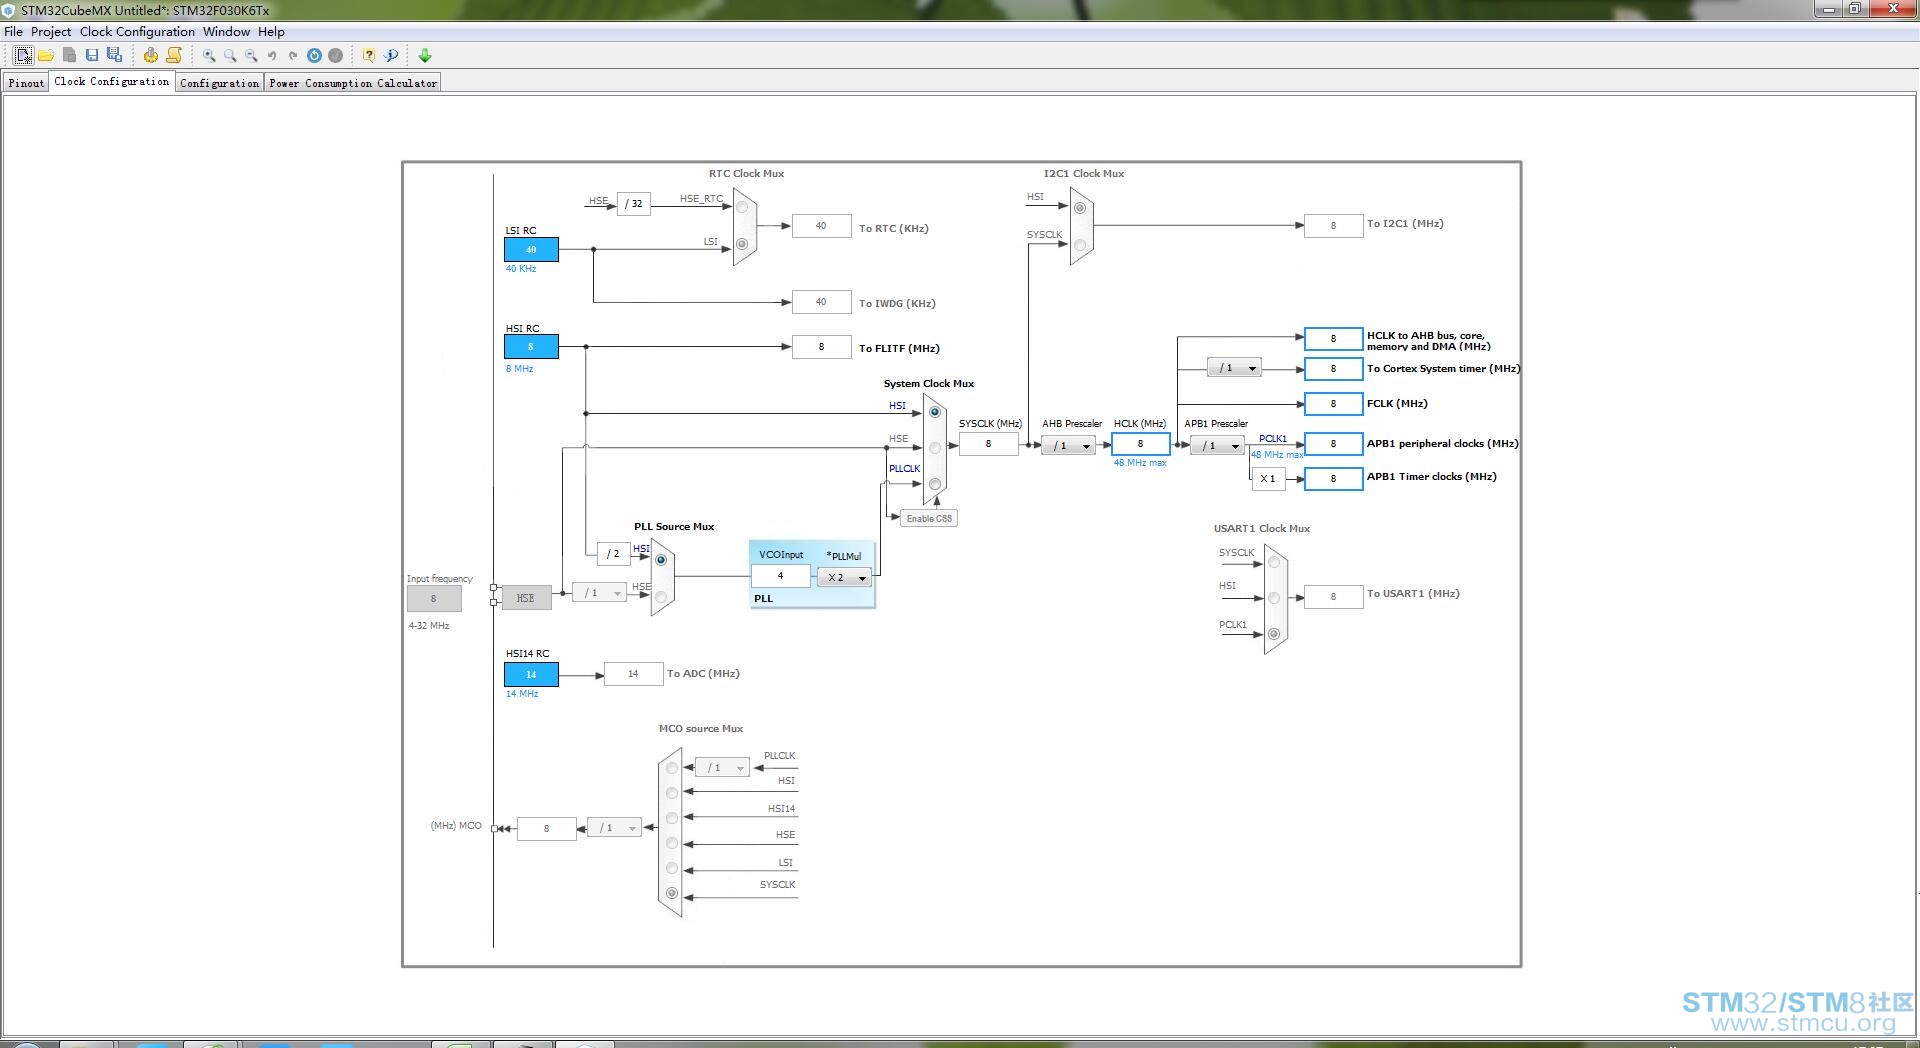Open the Project menu
The image size is (1920, 1048).
(x=51, y=32)
